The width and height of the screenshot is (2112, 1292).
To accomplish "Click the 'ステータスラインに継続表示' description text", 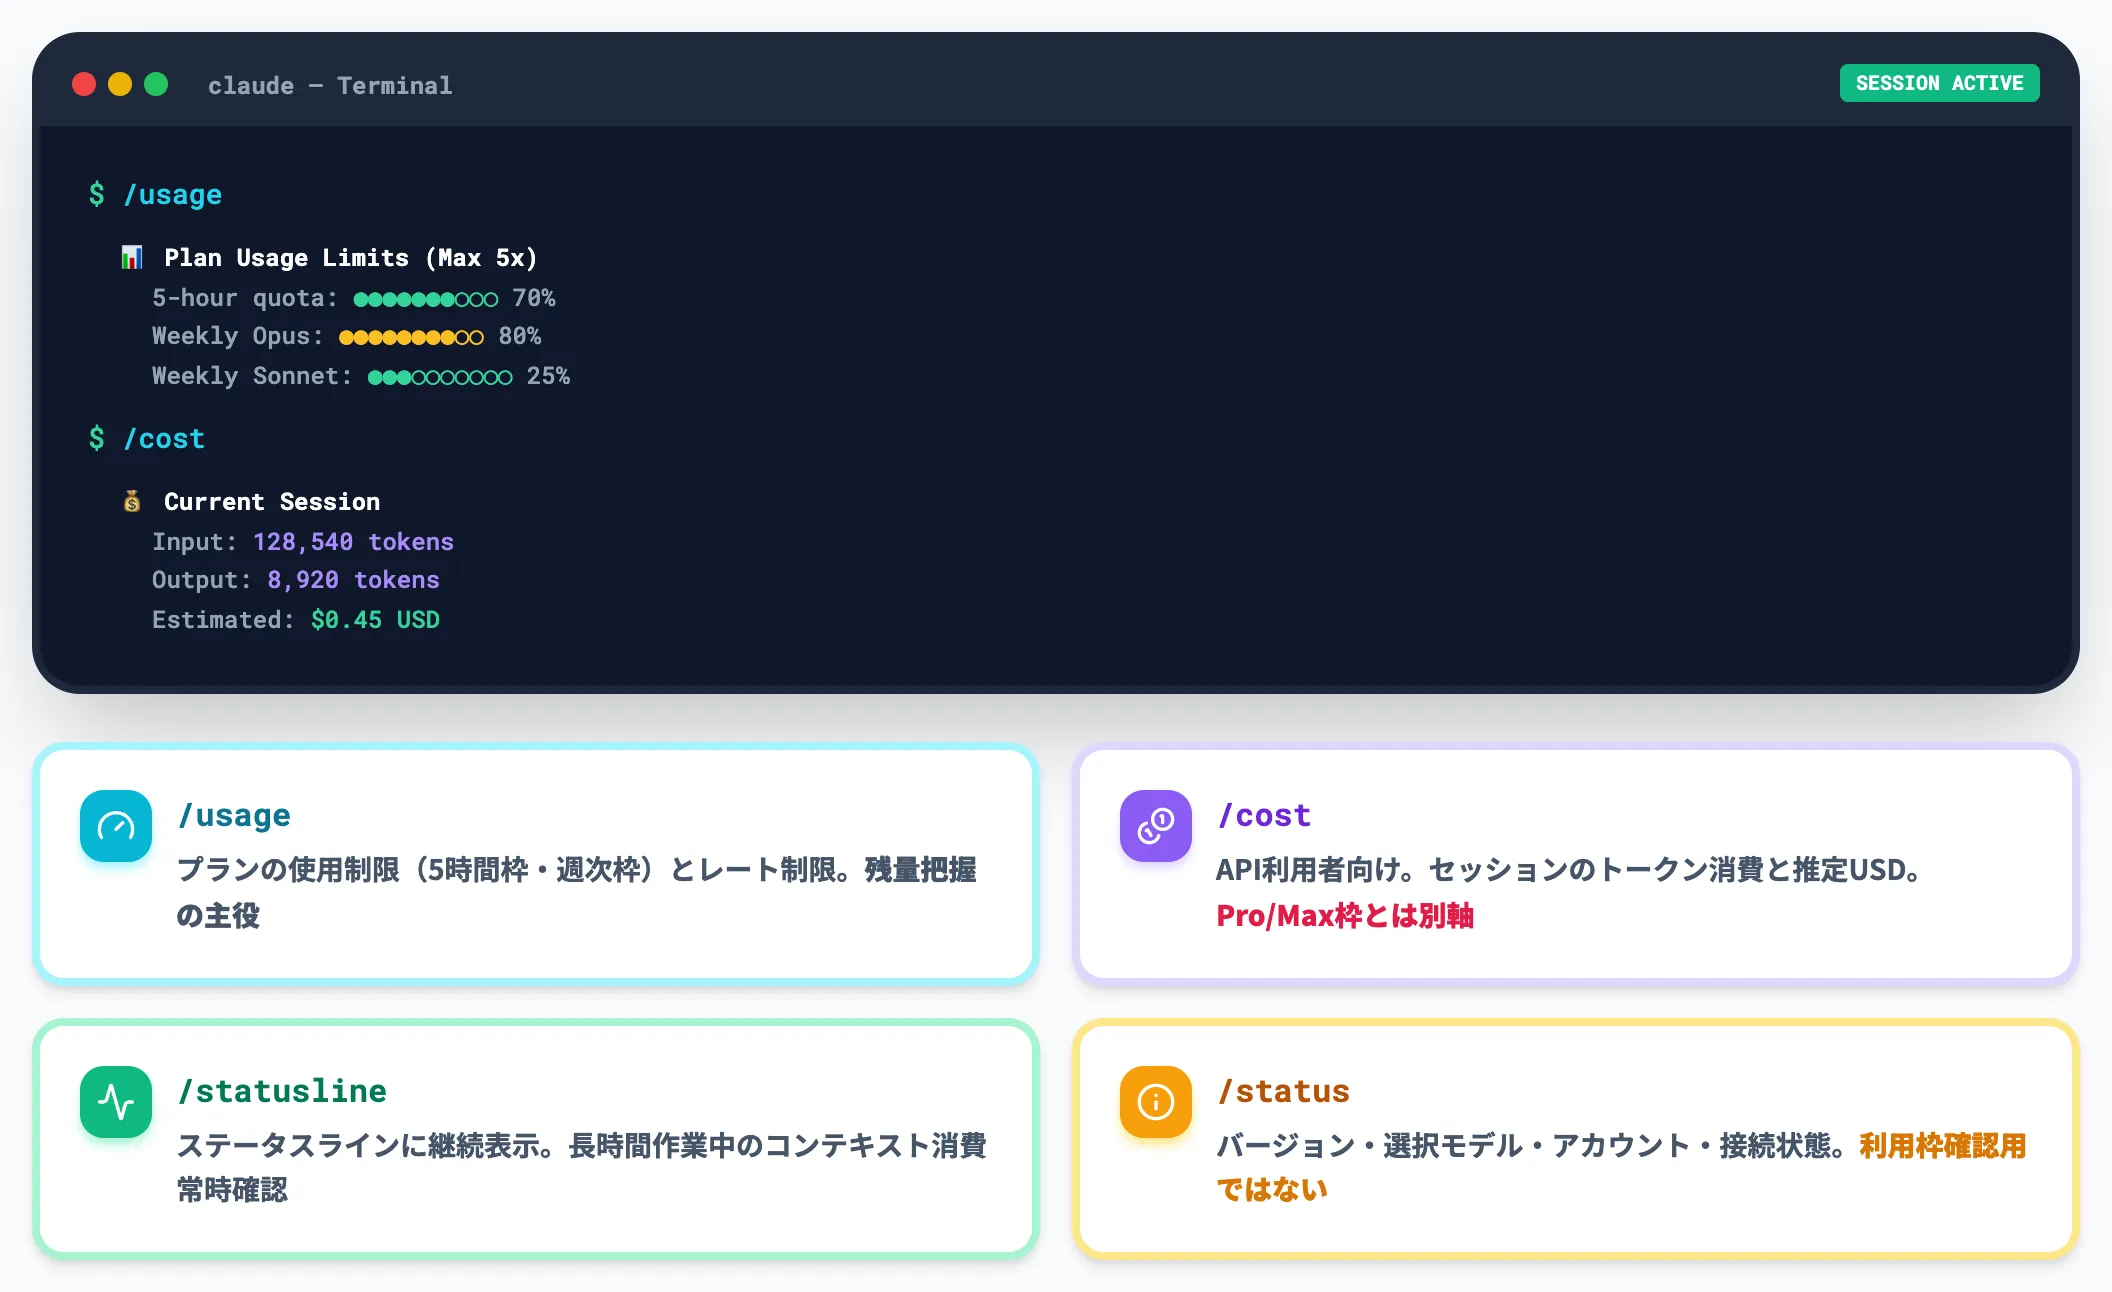I will point(582,1167).
